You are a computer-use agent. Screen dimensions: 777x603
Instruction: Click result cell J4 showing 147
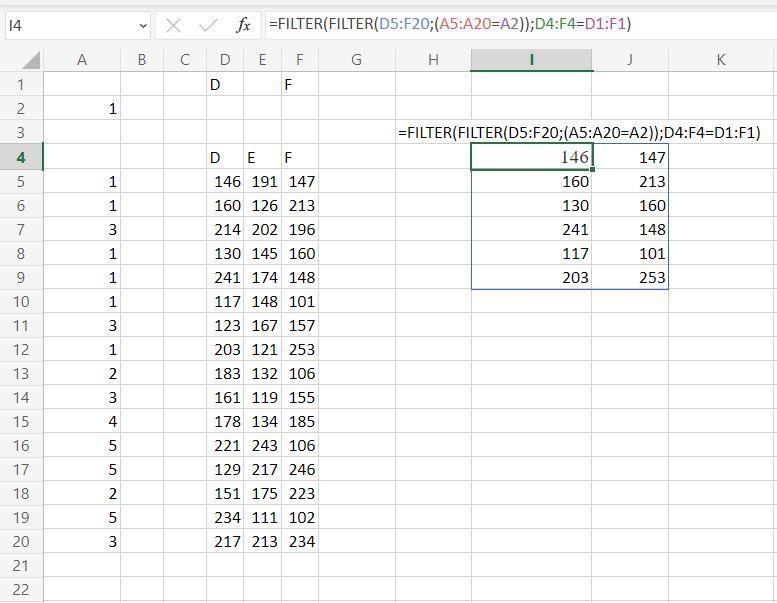point(630,157)
